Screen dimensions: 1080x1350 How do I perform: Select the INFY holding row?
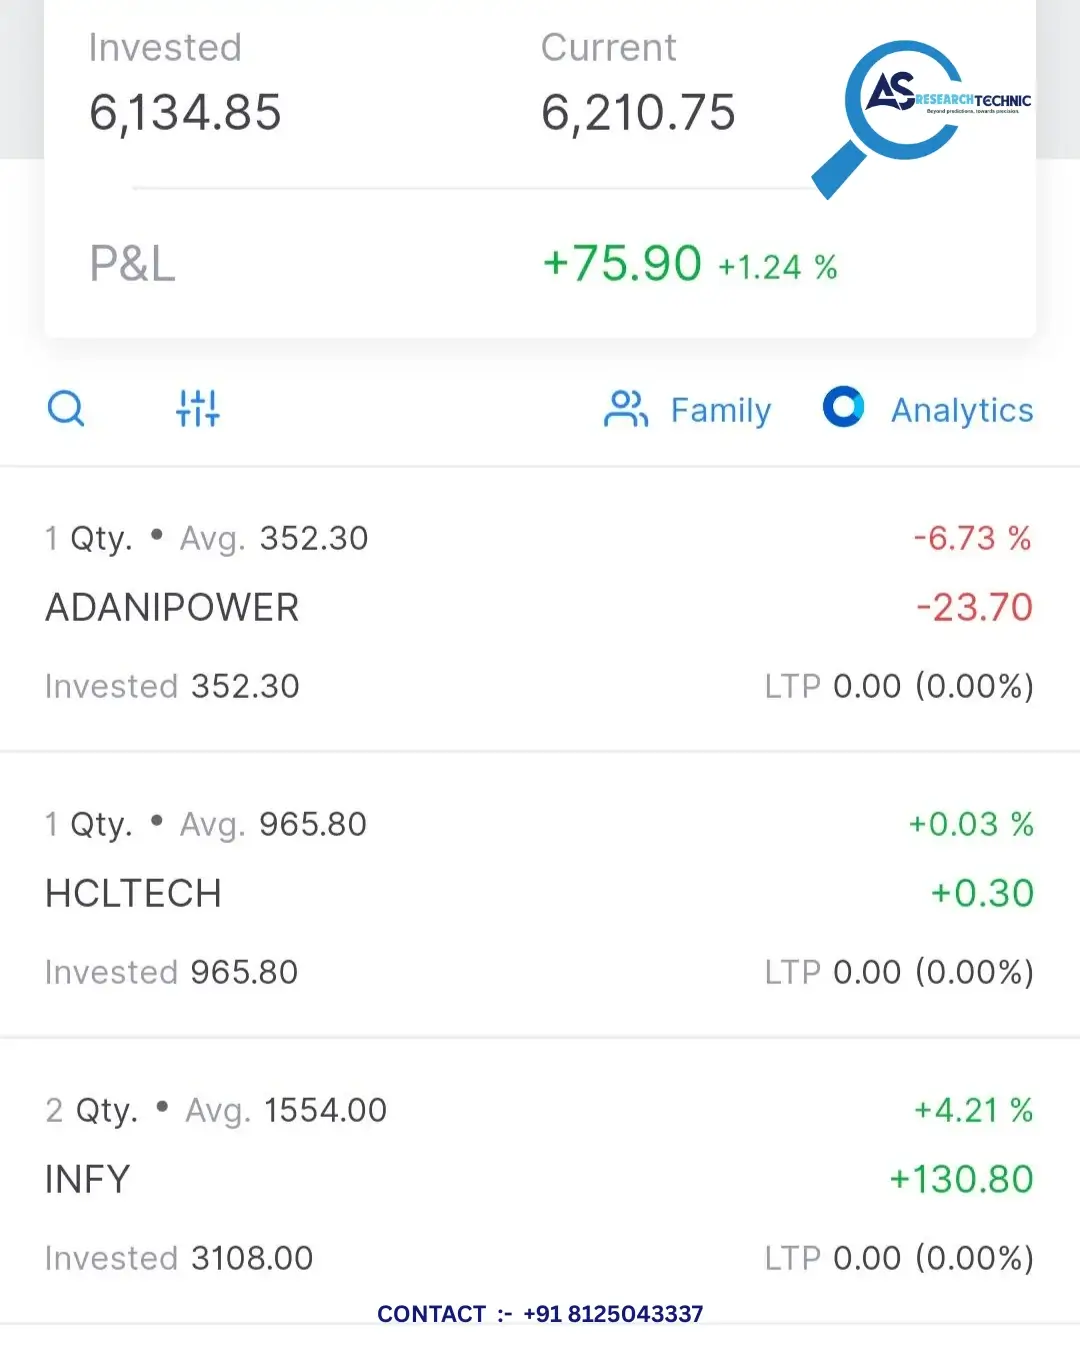click(540, 1182)
